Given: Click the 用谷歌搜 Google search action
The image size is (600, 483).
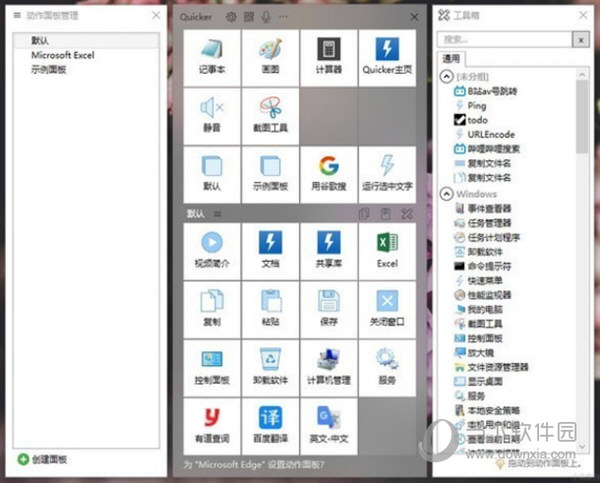Looking at the screenshot, I should (x=329, y=175).
